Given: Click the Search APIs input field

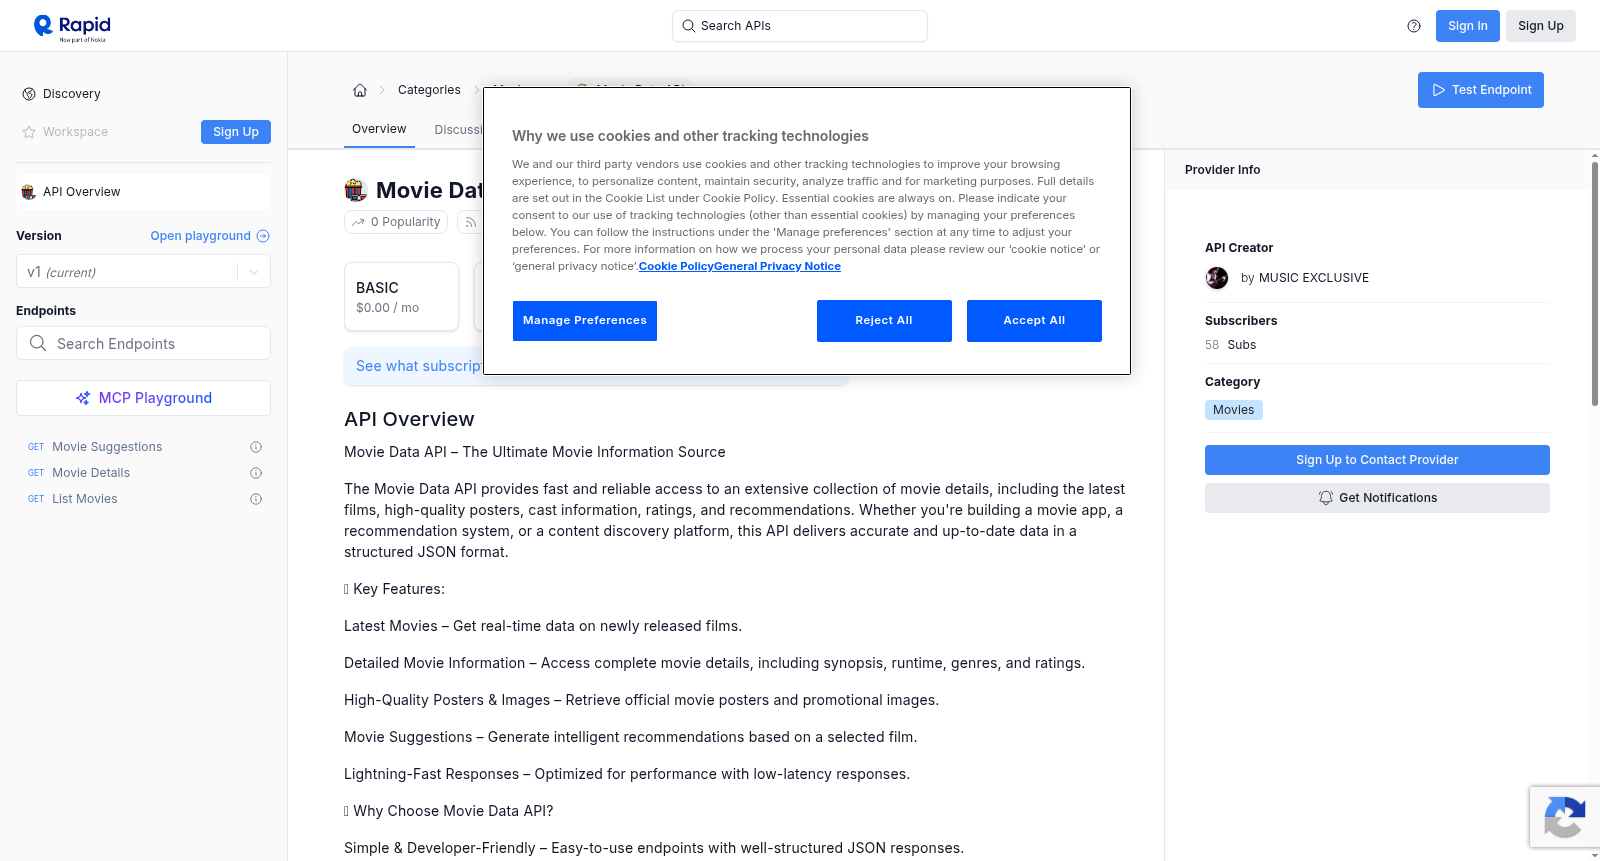Looking at the screenshot, I should [800, 26].
